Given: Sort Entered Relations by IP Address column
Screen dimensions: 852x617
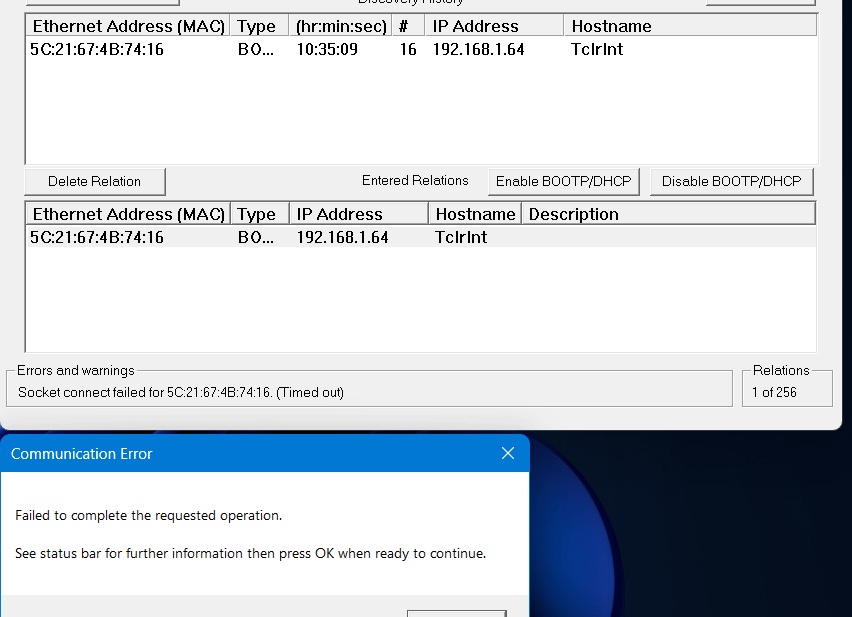Looking at the screenshot, I should (359, 214).
